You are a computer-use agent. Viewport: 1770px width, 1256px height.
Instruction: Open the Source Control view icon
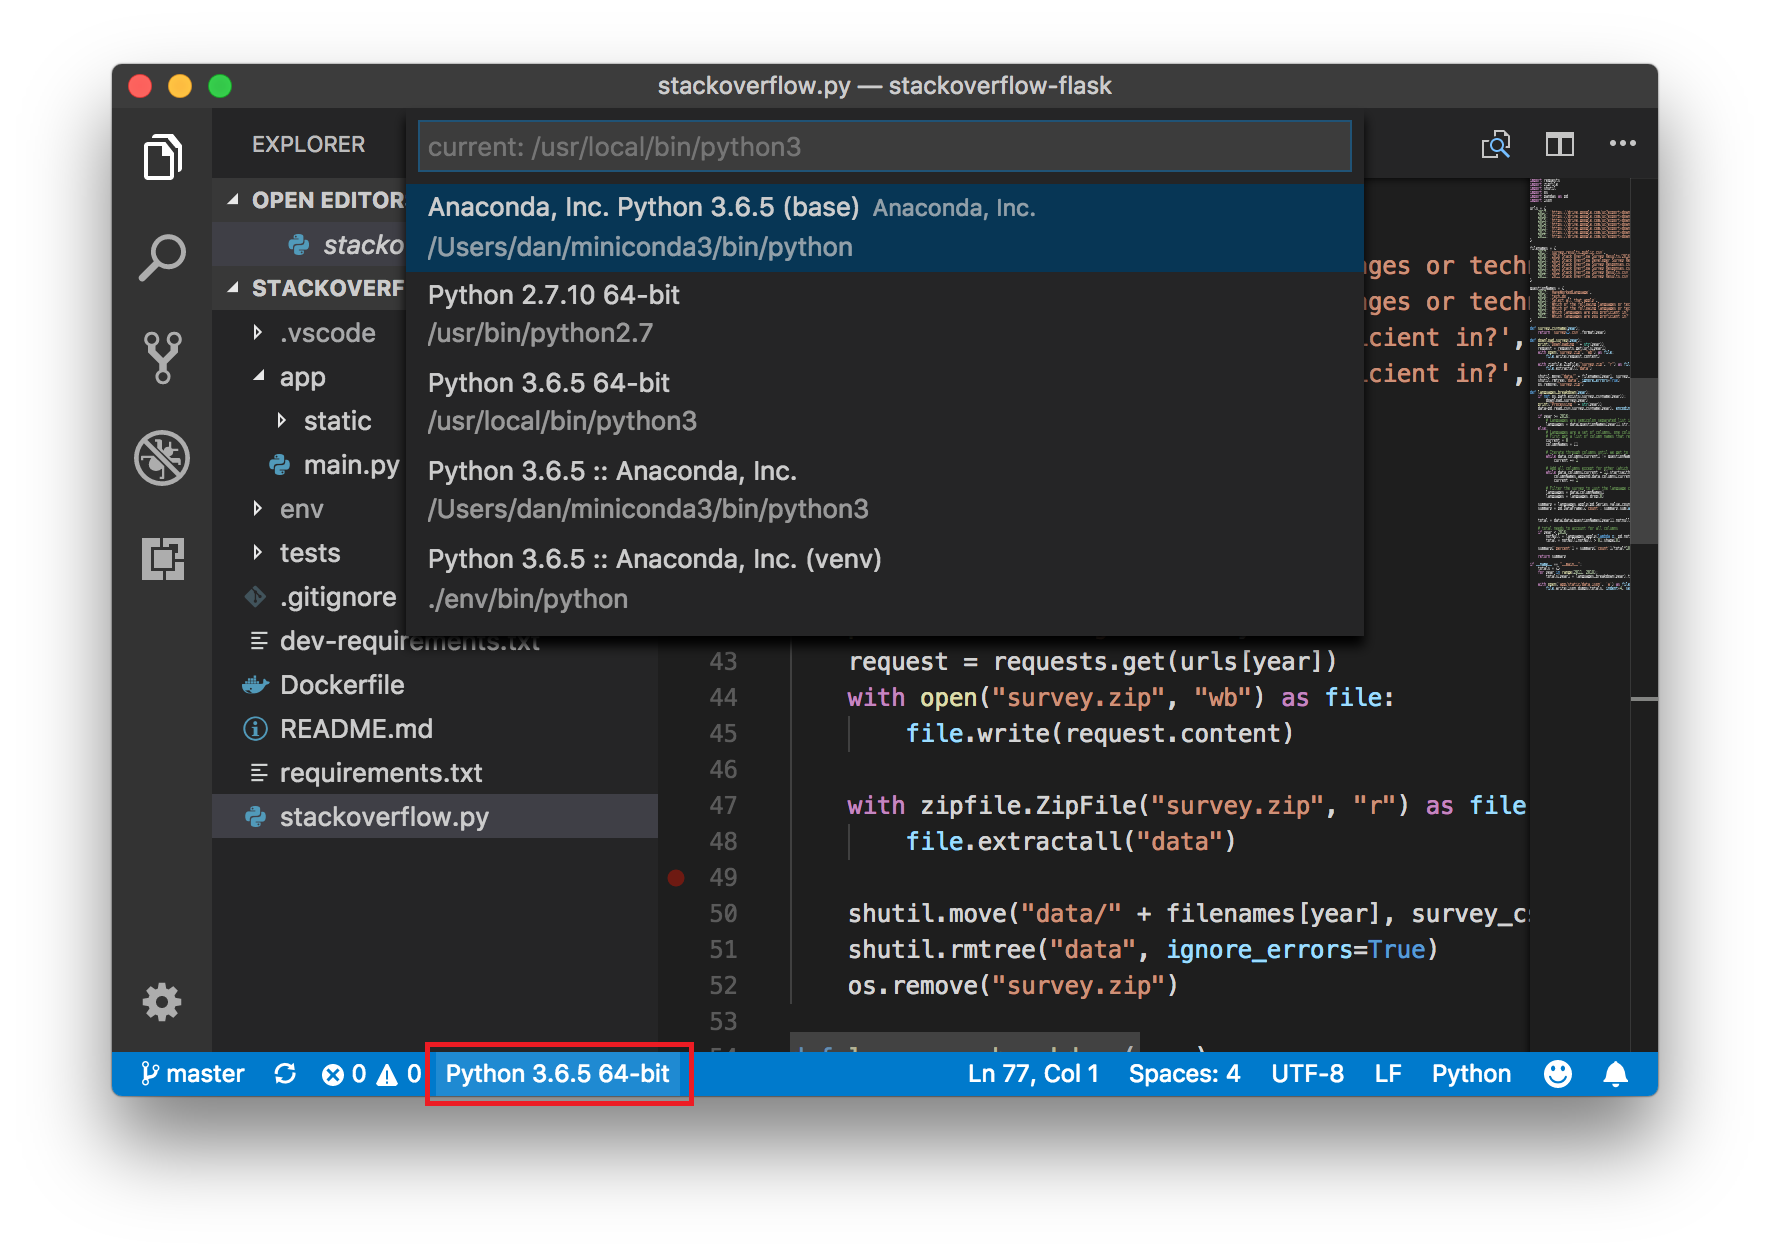click(162, 357)
